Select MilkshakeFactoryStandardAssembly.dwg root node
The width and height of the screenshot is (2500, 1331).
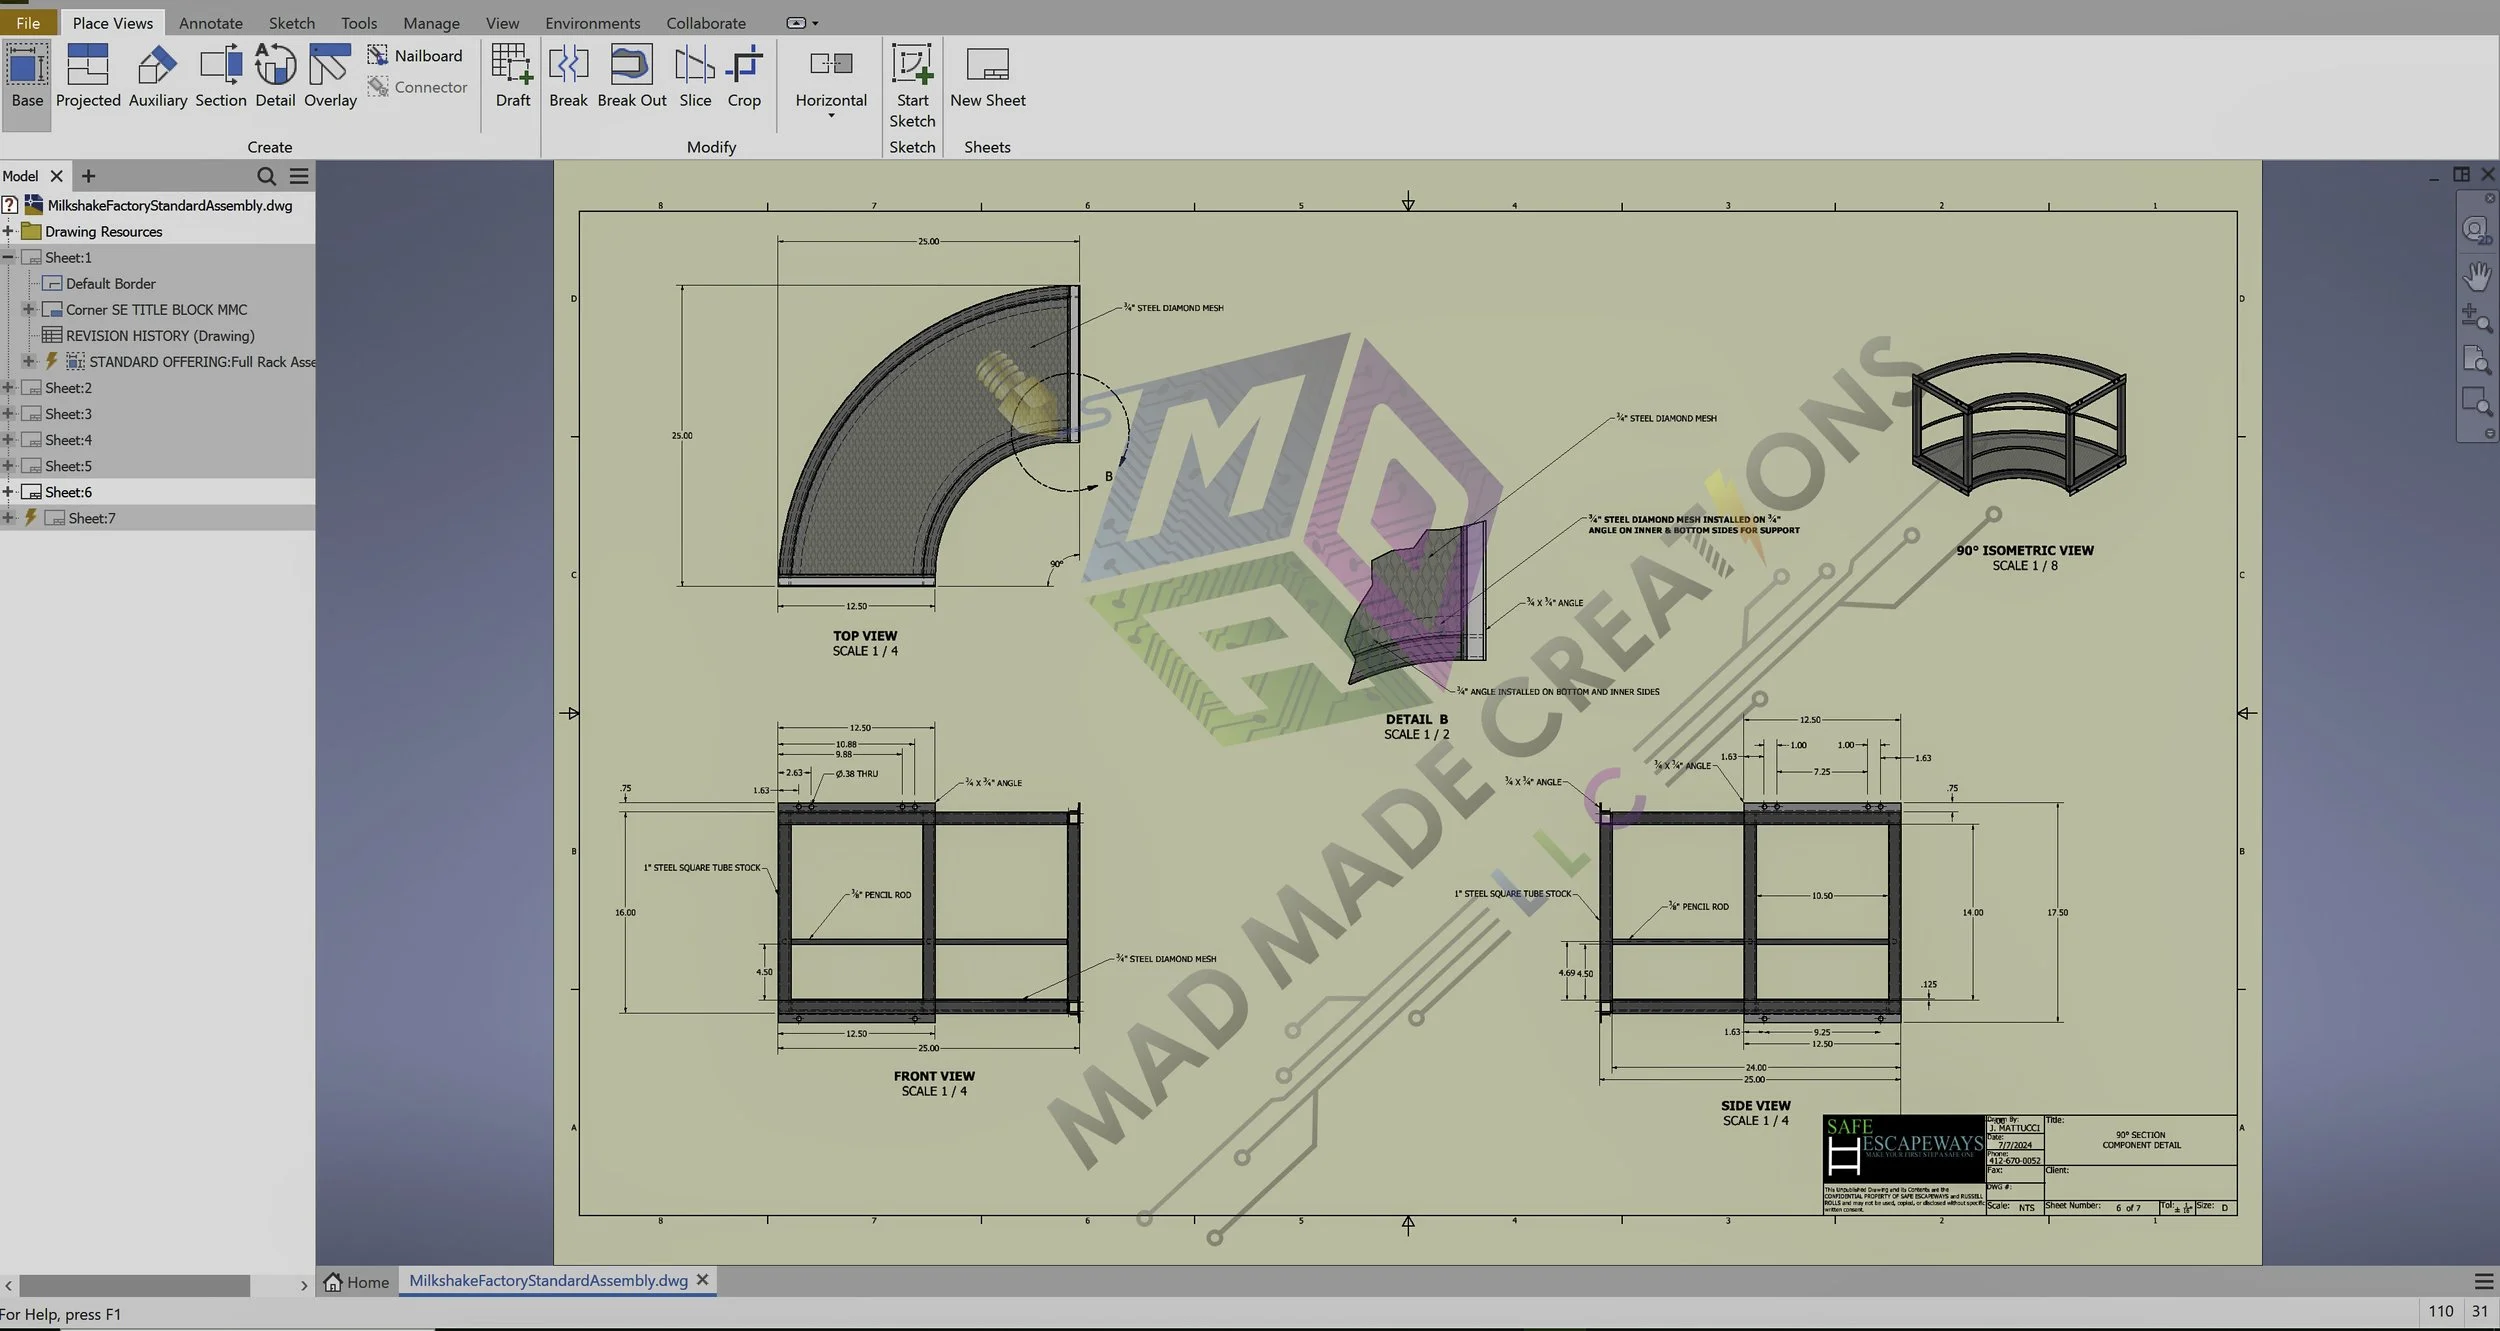(x=159, y=205)
